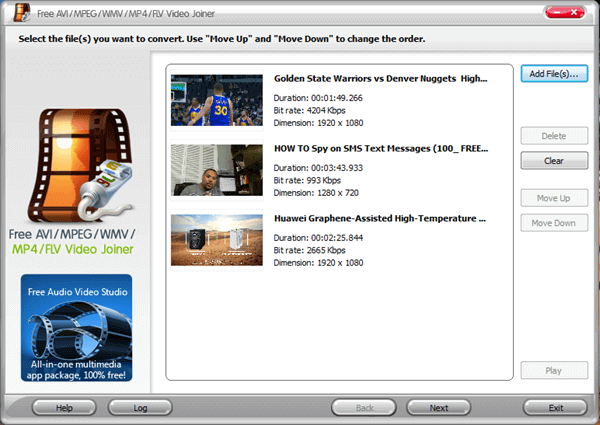Click the Move Down button

(x=554, y=223)
